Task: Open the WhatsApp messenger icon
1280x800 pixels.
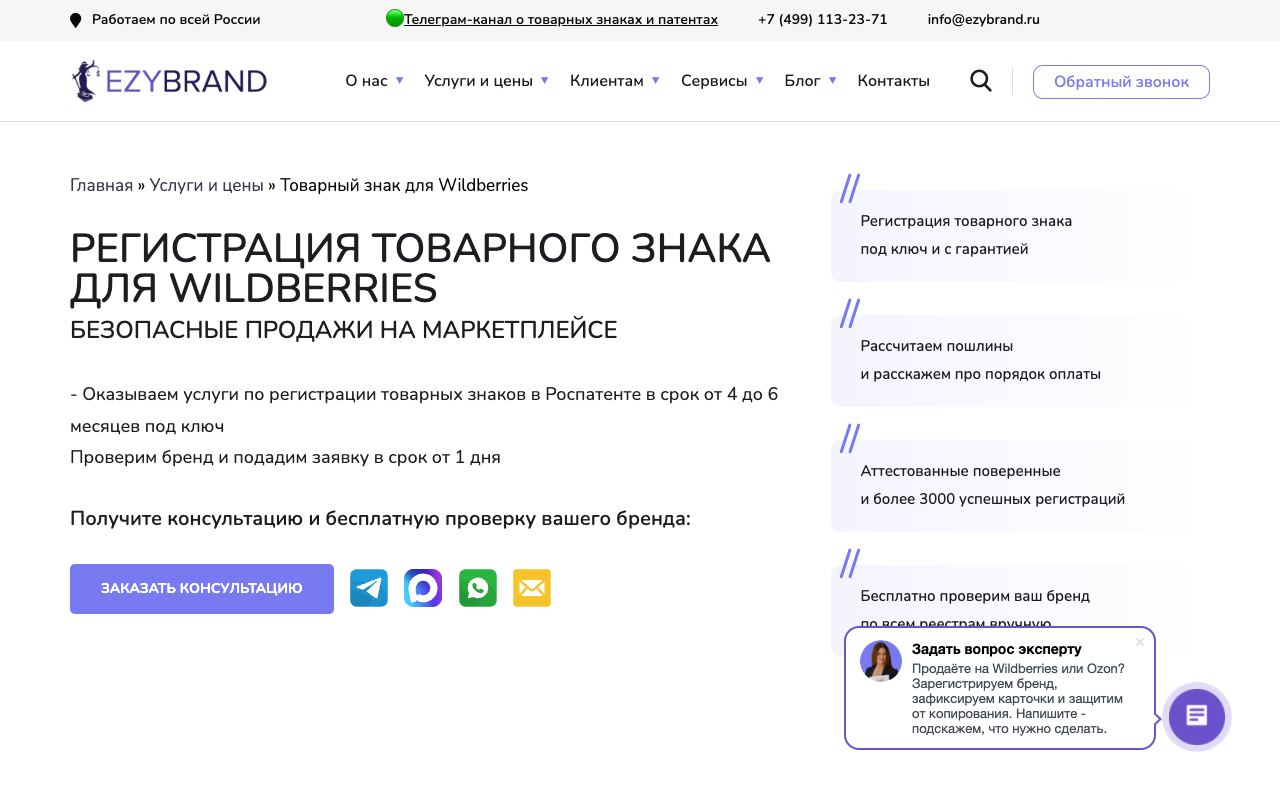Action: (478, 588)
